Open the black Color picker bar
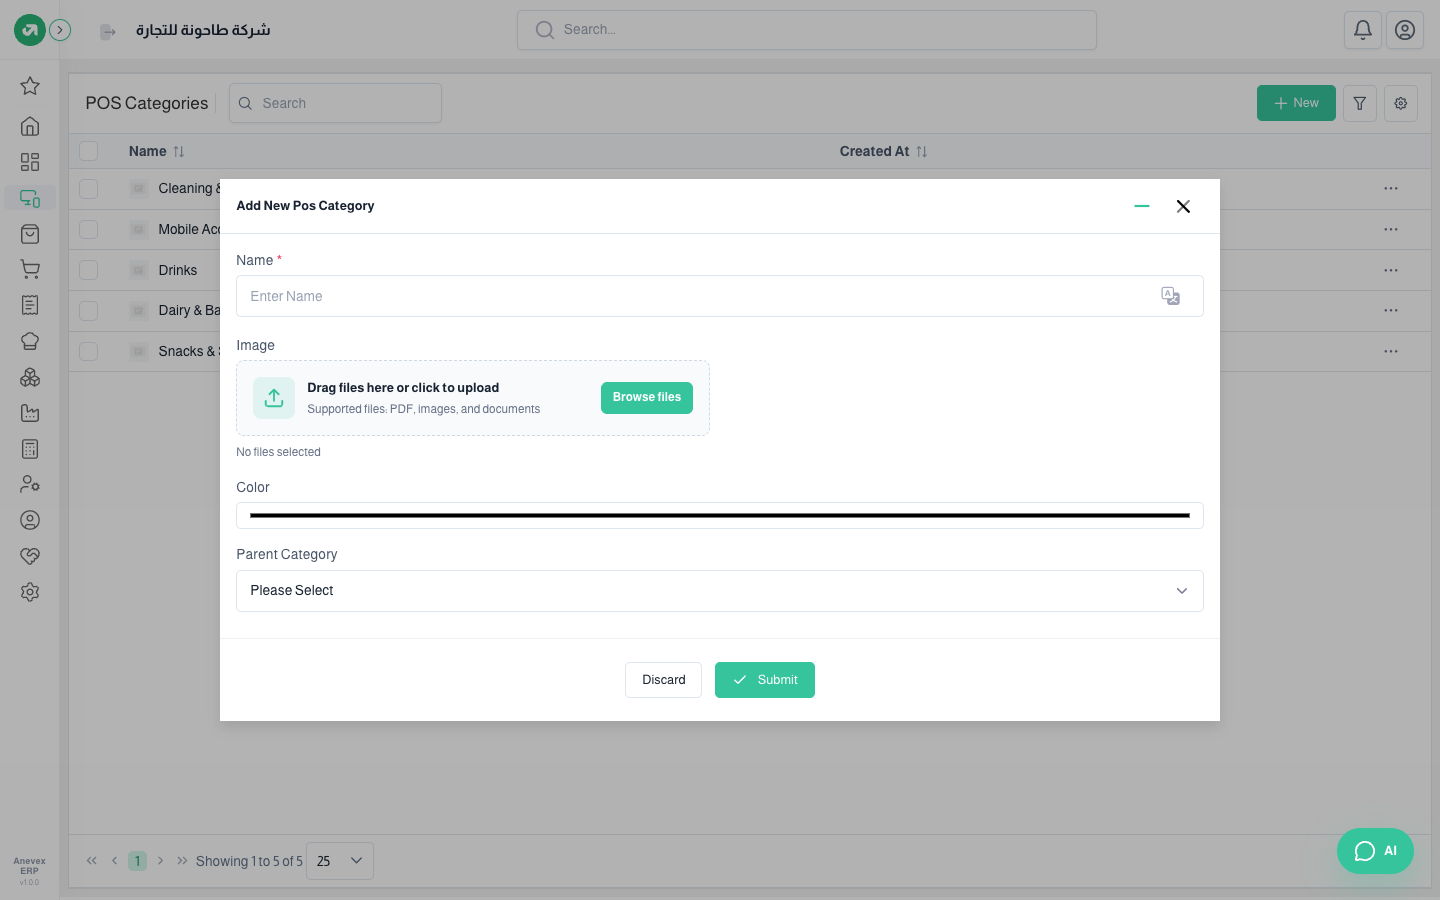 coord(720,516)
